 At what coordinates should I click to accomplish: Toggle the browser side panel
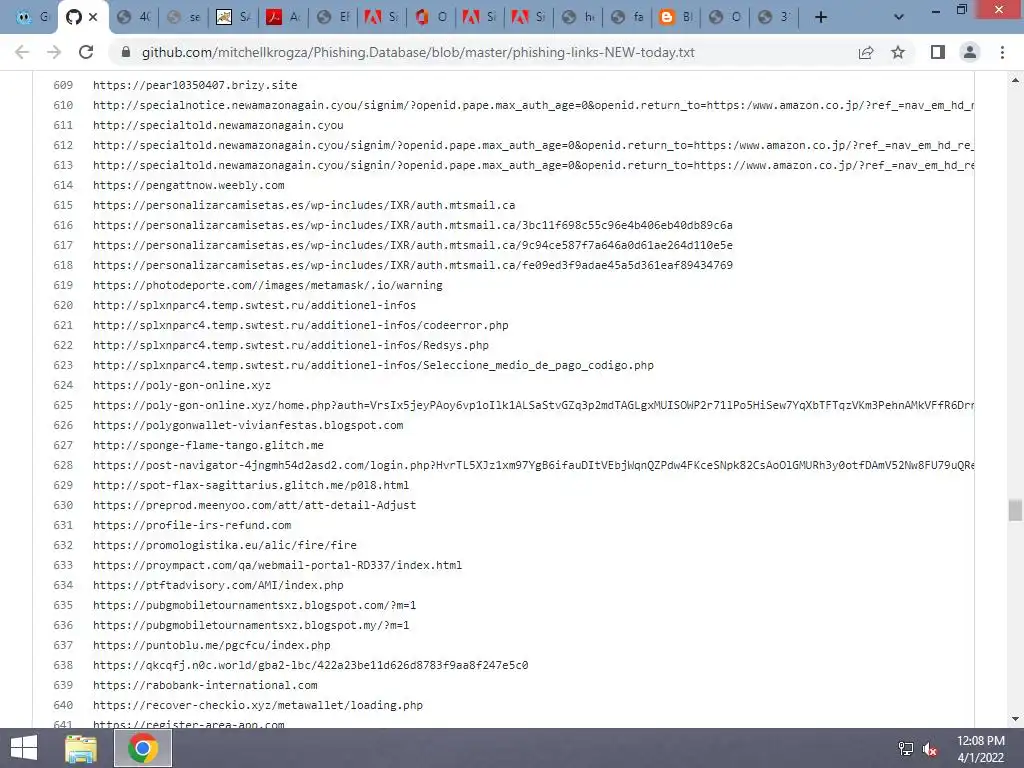pyautogui.click(x=938, y=52)
